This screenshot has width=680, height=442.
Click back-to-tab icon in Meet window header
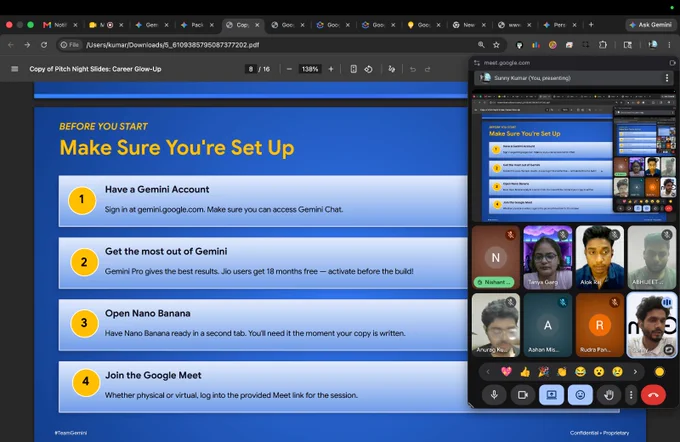click(672, 63)
